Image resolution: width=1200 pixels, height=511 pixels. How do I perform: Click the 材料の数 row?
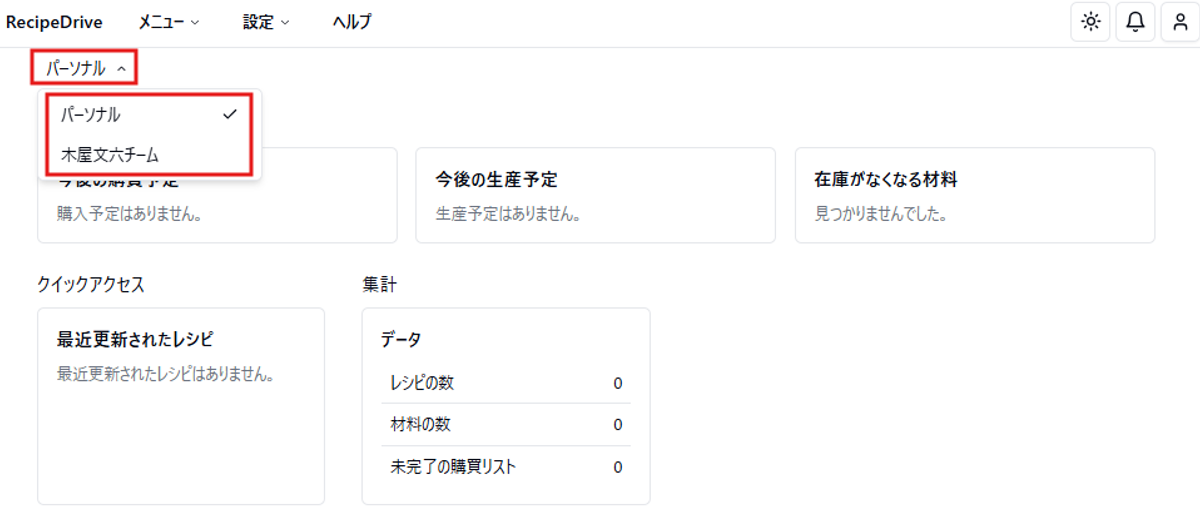[506, 425]
